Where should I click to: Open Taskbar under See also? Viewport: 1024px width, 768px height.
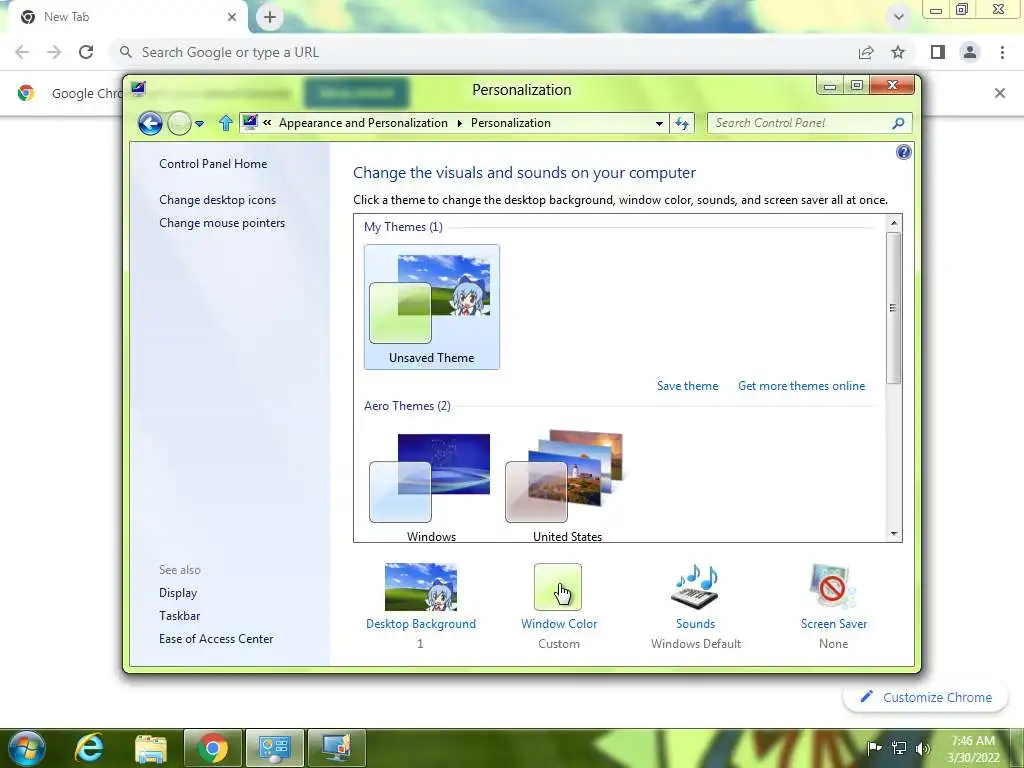[x=180, y=616]
